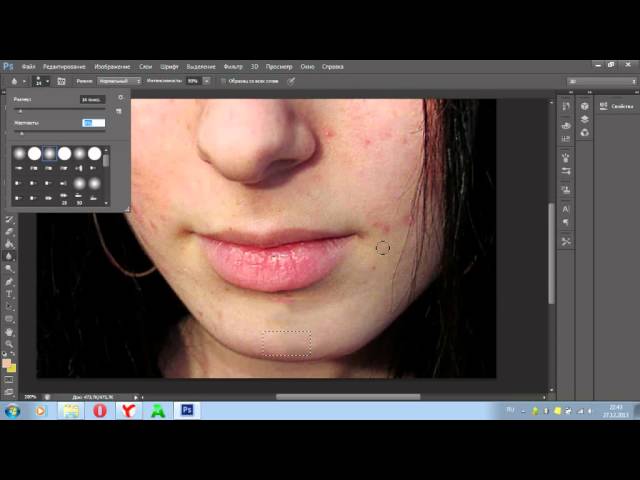640x480 pixels.
Task: Open the 'Слои' menu
Action: point(145,67)
